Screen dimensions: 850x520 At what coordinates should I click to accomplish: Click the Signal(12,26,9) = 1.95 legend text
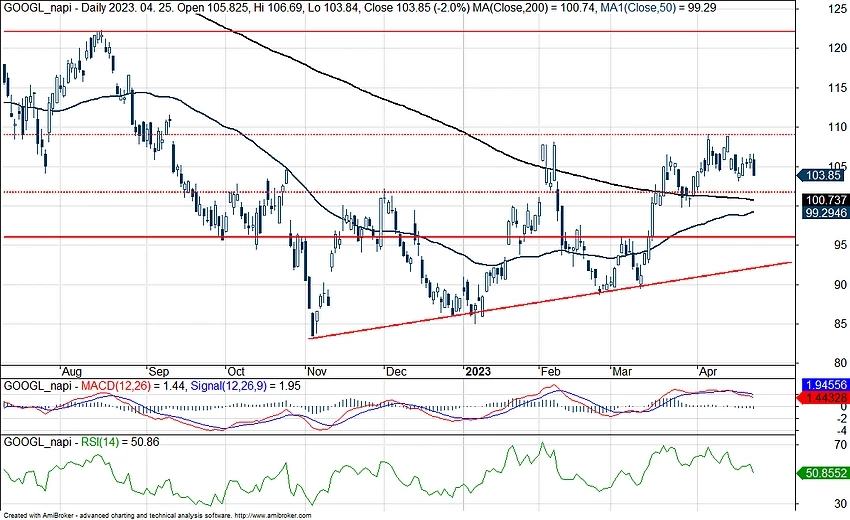248,386
